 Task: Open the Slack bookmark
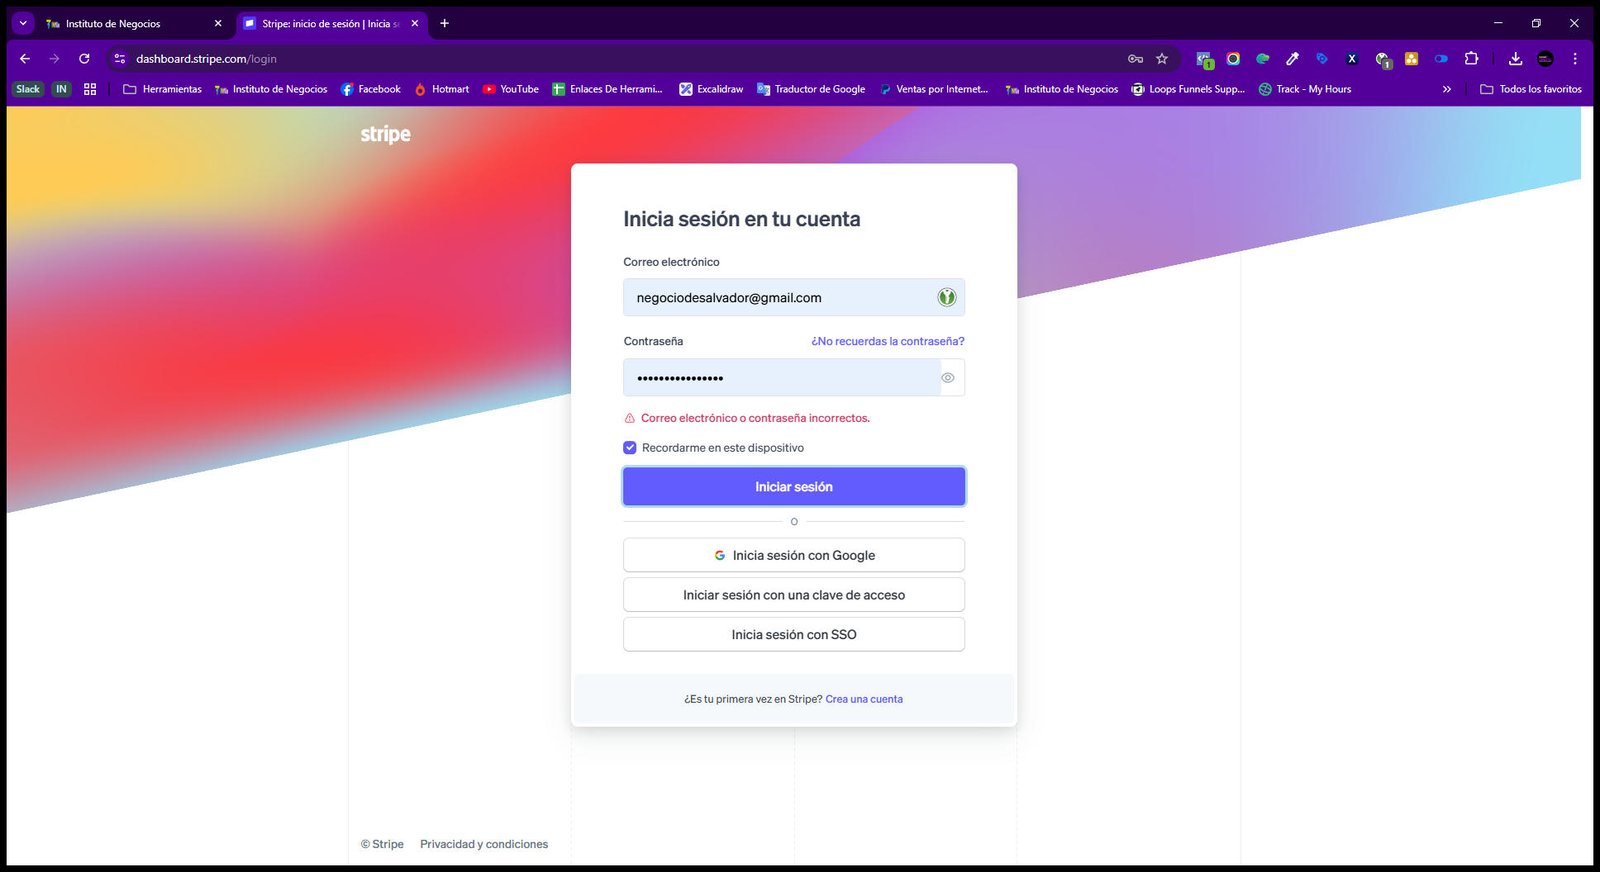point(28,89)
